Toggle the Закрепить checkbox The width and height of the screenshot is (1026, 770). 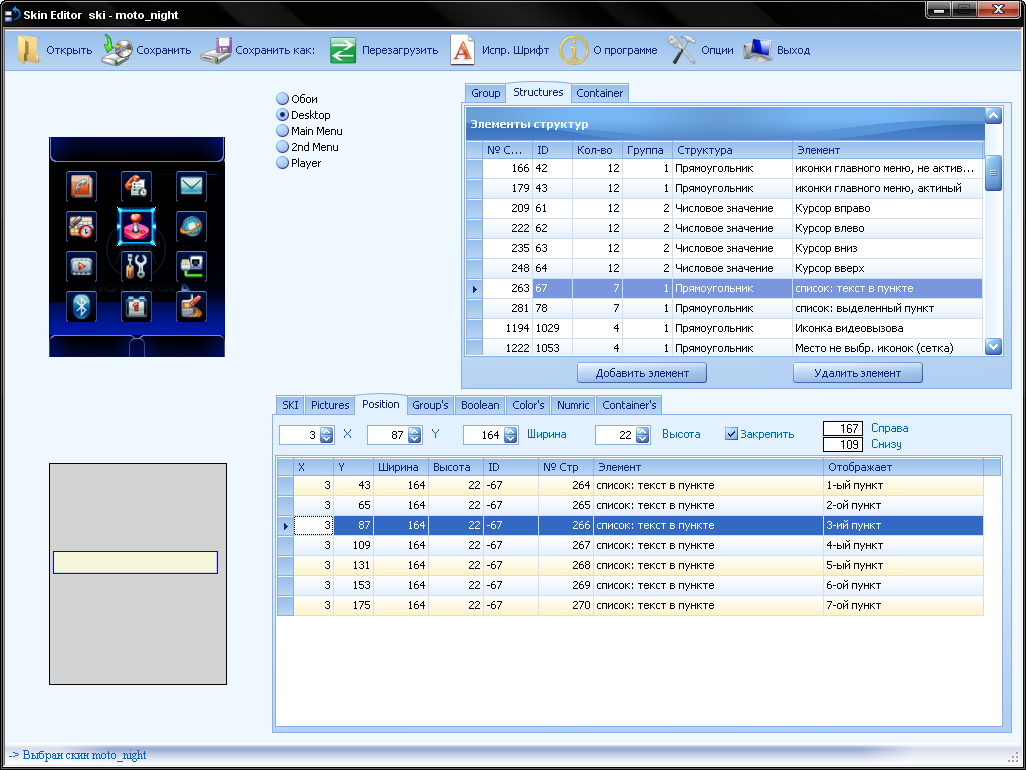click(x=732, y=434)
